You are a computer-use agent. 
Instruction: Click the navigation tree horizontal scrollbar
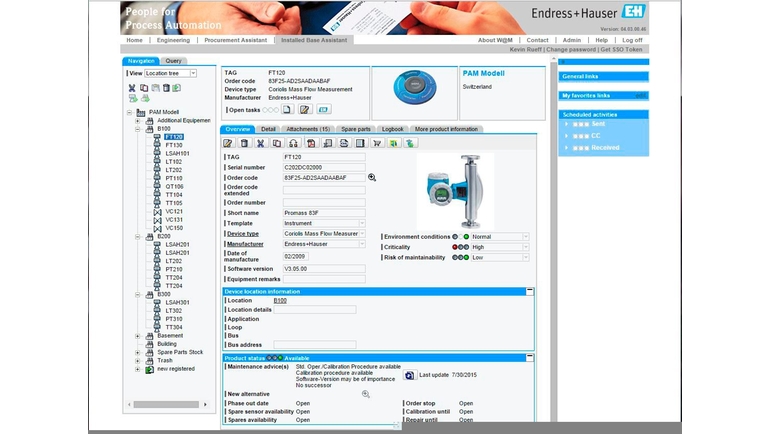pos(166,405)
